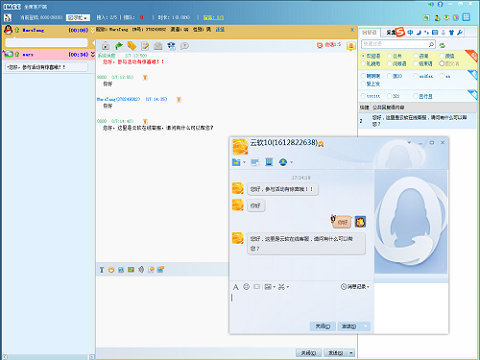Click the close button at main chat bottom

click(309, 353)
